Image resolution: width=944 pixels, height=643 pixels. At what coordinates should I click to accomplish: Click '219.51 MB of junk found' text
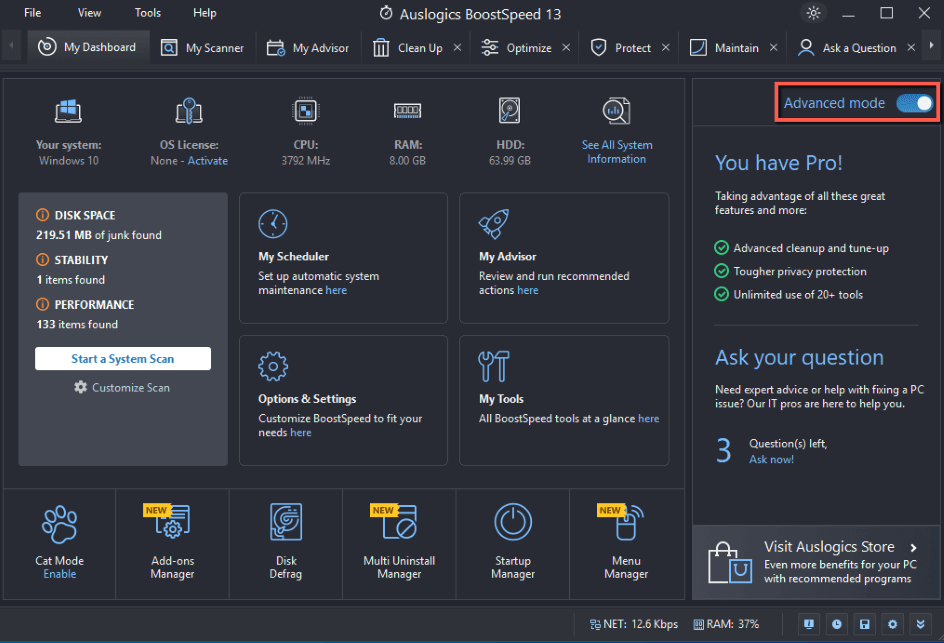tap(99, 235)
